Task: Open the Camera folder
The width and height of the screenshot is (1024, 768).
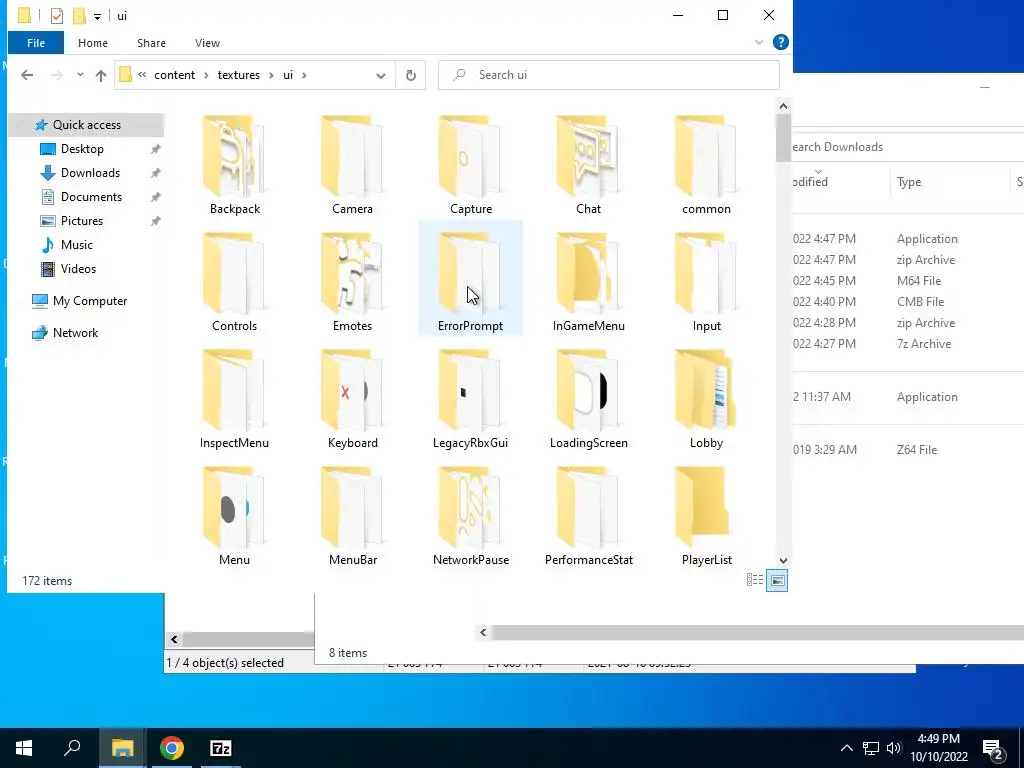Action: [352, 166]
